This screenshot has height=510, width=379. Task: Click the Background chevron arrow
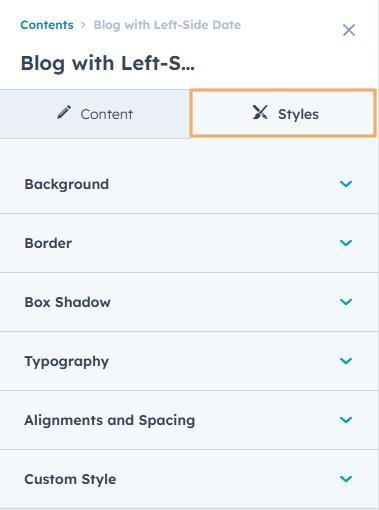(346, 184)
